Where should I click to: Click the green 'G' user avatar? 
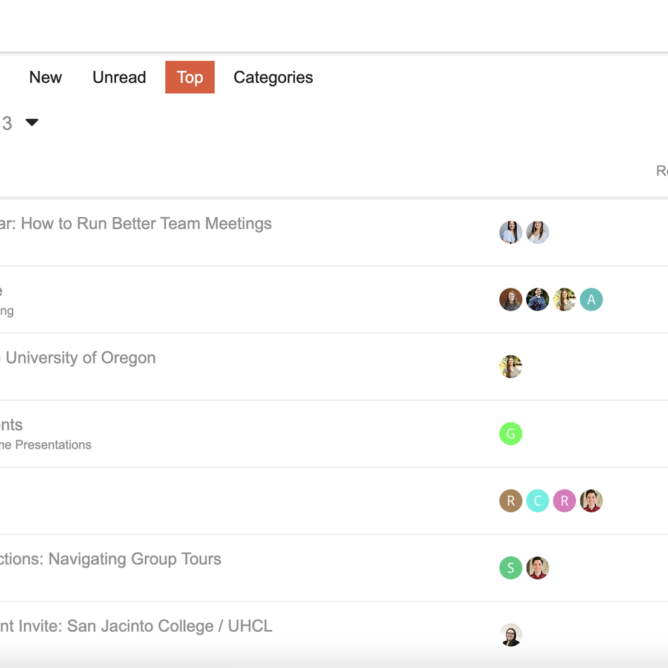point(511,434)
